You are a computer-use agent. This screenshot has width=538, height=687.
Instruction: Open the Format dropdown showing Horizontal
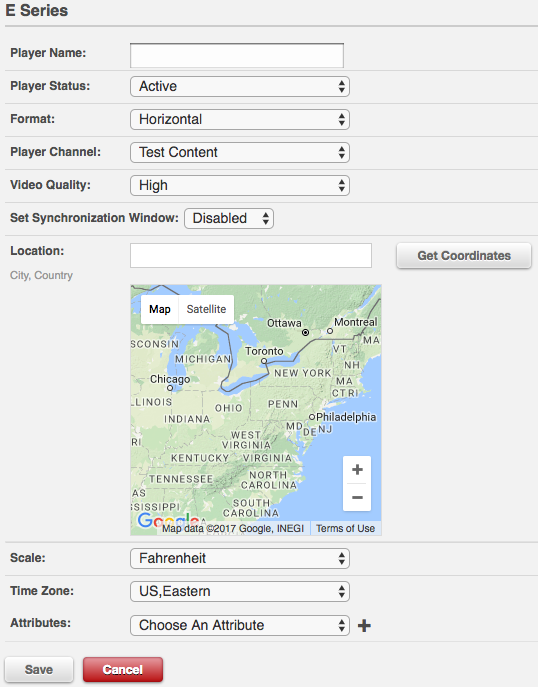[240, 119]
